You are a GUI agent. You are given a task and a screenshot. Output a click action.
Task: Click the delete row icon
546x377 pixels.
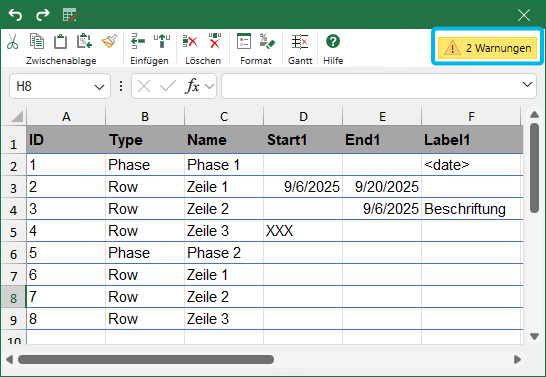[190, 41]
